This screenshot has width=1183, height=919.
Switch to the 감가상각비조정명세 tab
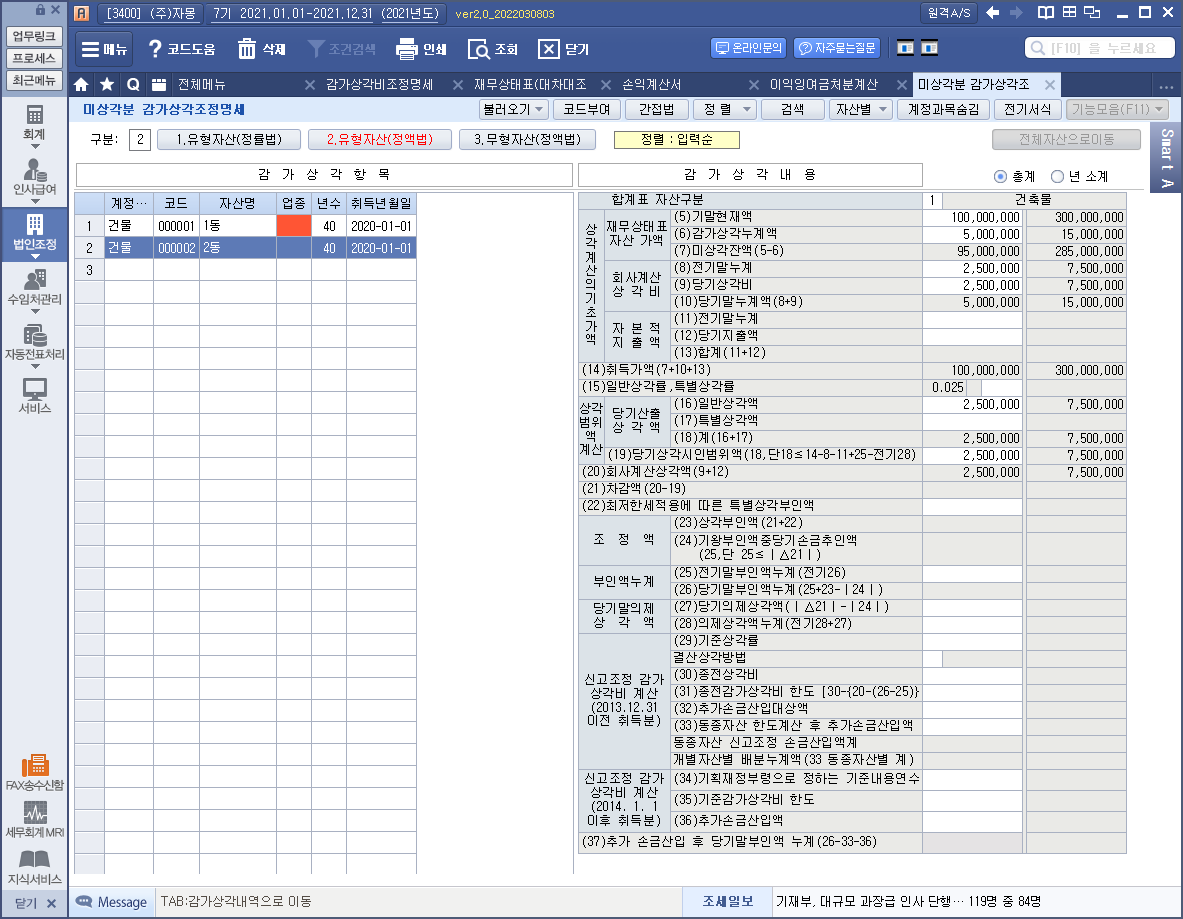coord(379,84)
